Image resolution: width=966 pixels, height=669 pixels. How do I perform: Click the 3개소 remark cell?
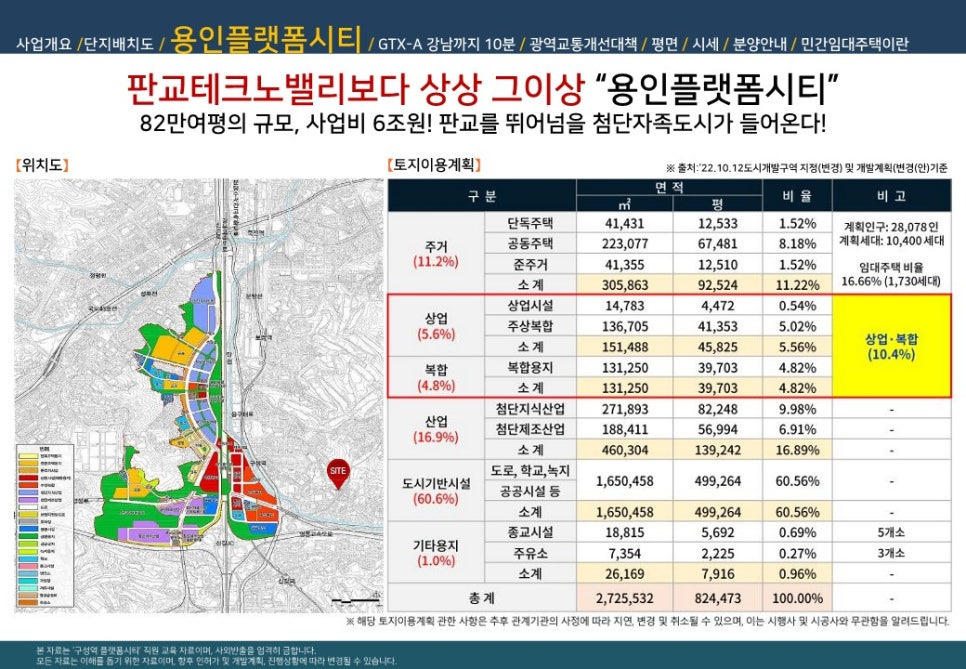(891, 554)
